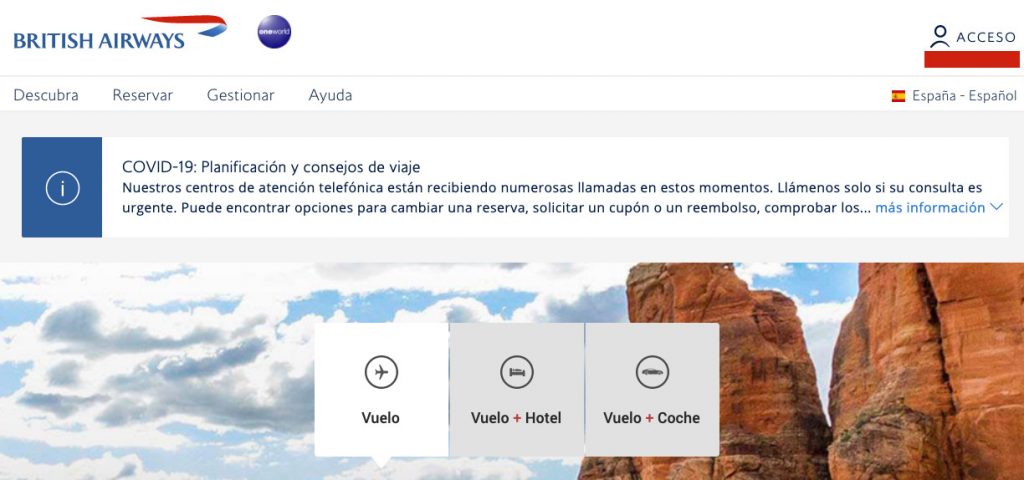
Task: Select the Vuelo tab
Action: pyautogui.click(x=381, y=390)
